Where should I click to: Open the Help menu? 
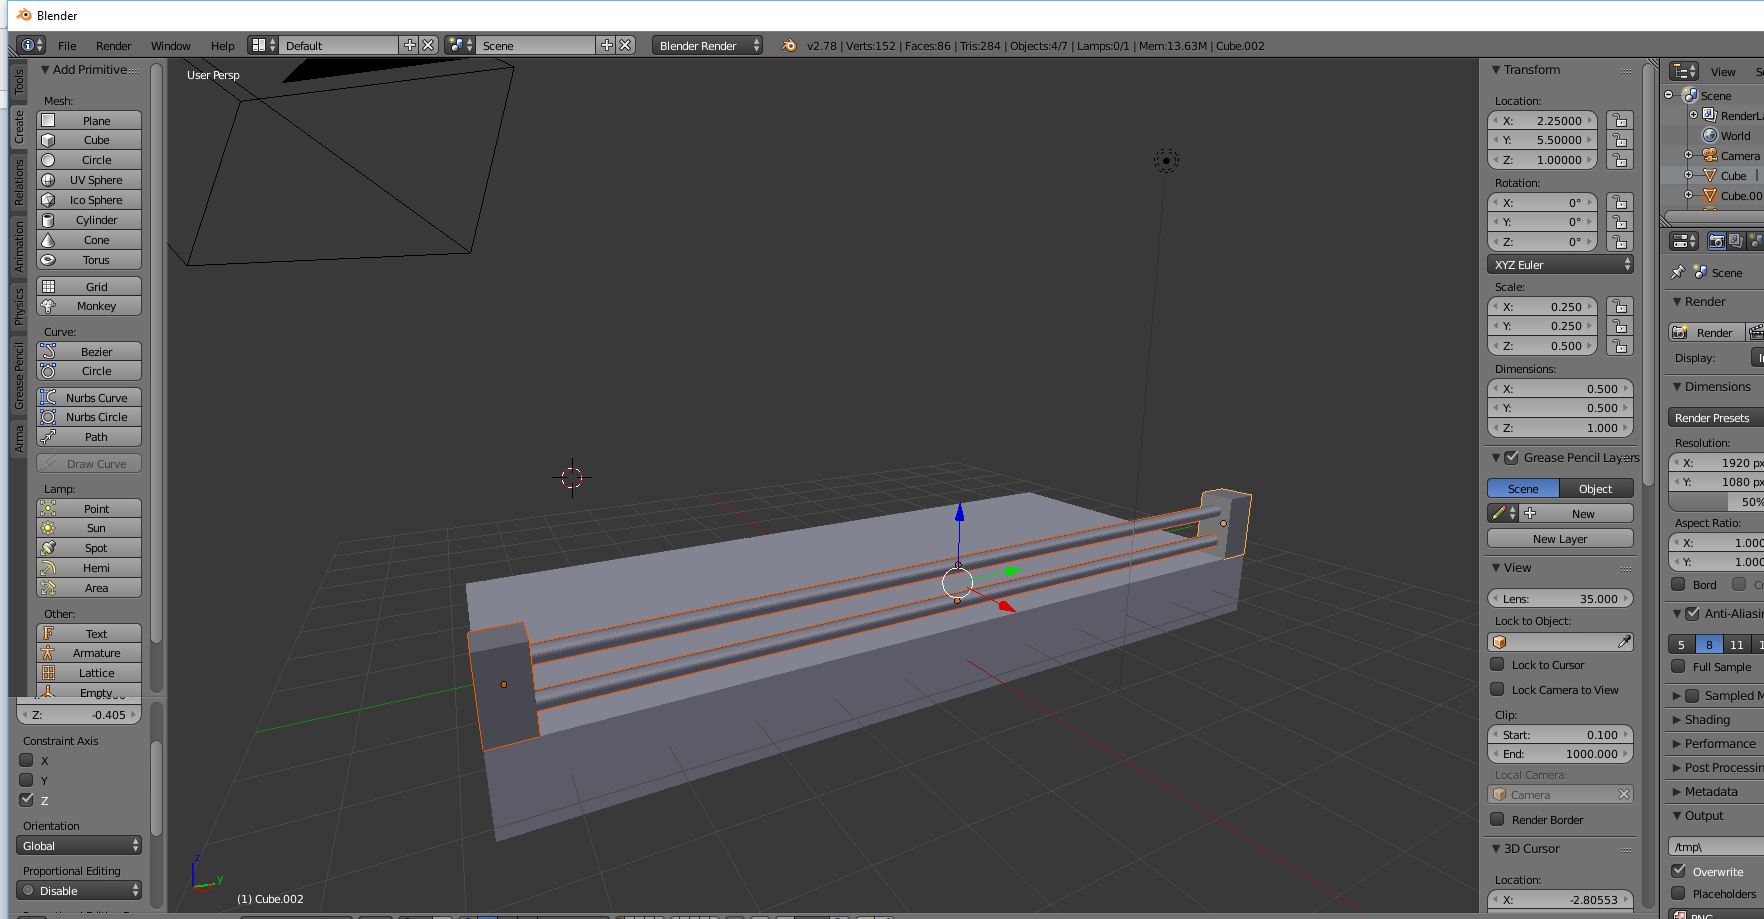click(222, 45)
